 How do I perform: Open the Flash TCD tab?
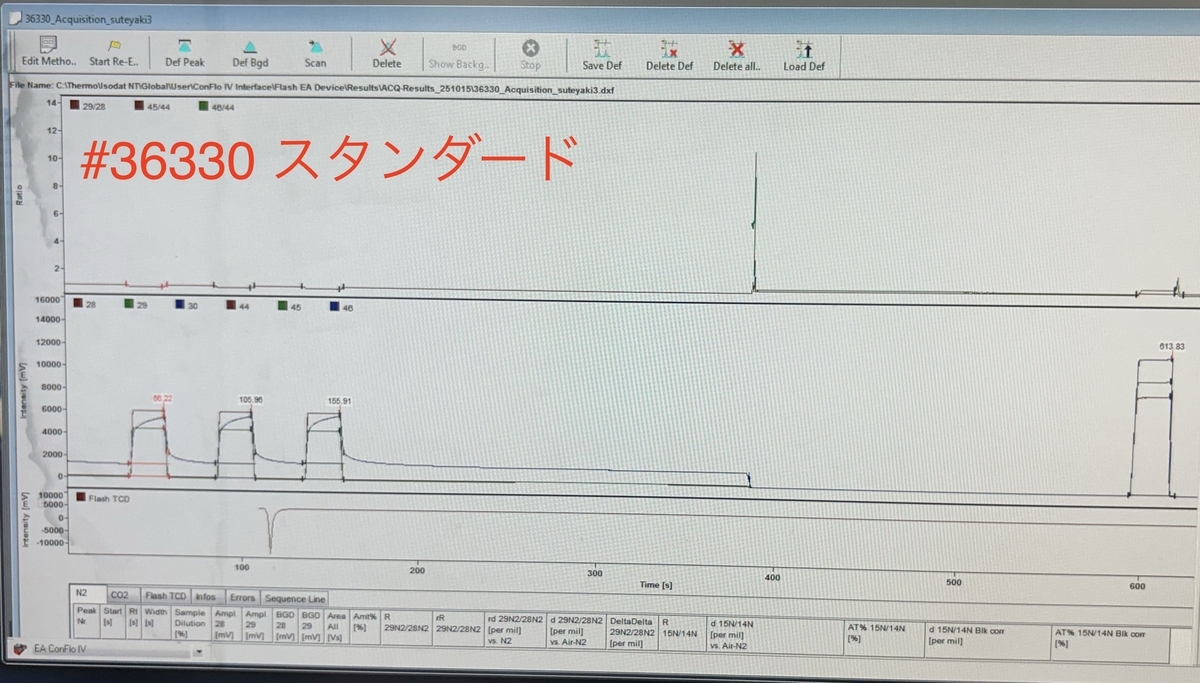pyautogui.click(x=164, y=596)
